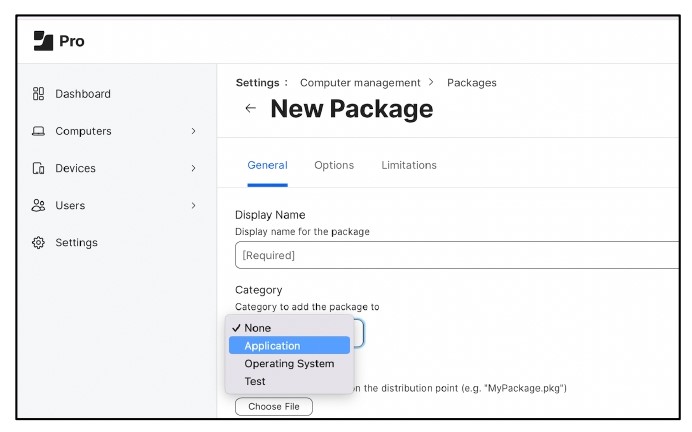Screen dimensions: 692x432
Task: Click the Choose File button
Action: (x=274, y=406)
